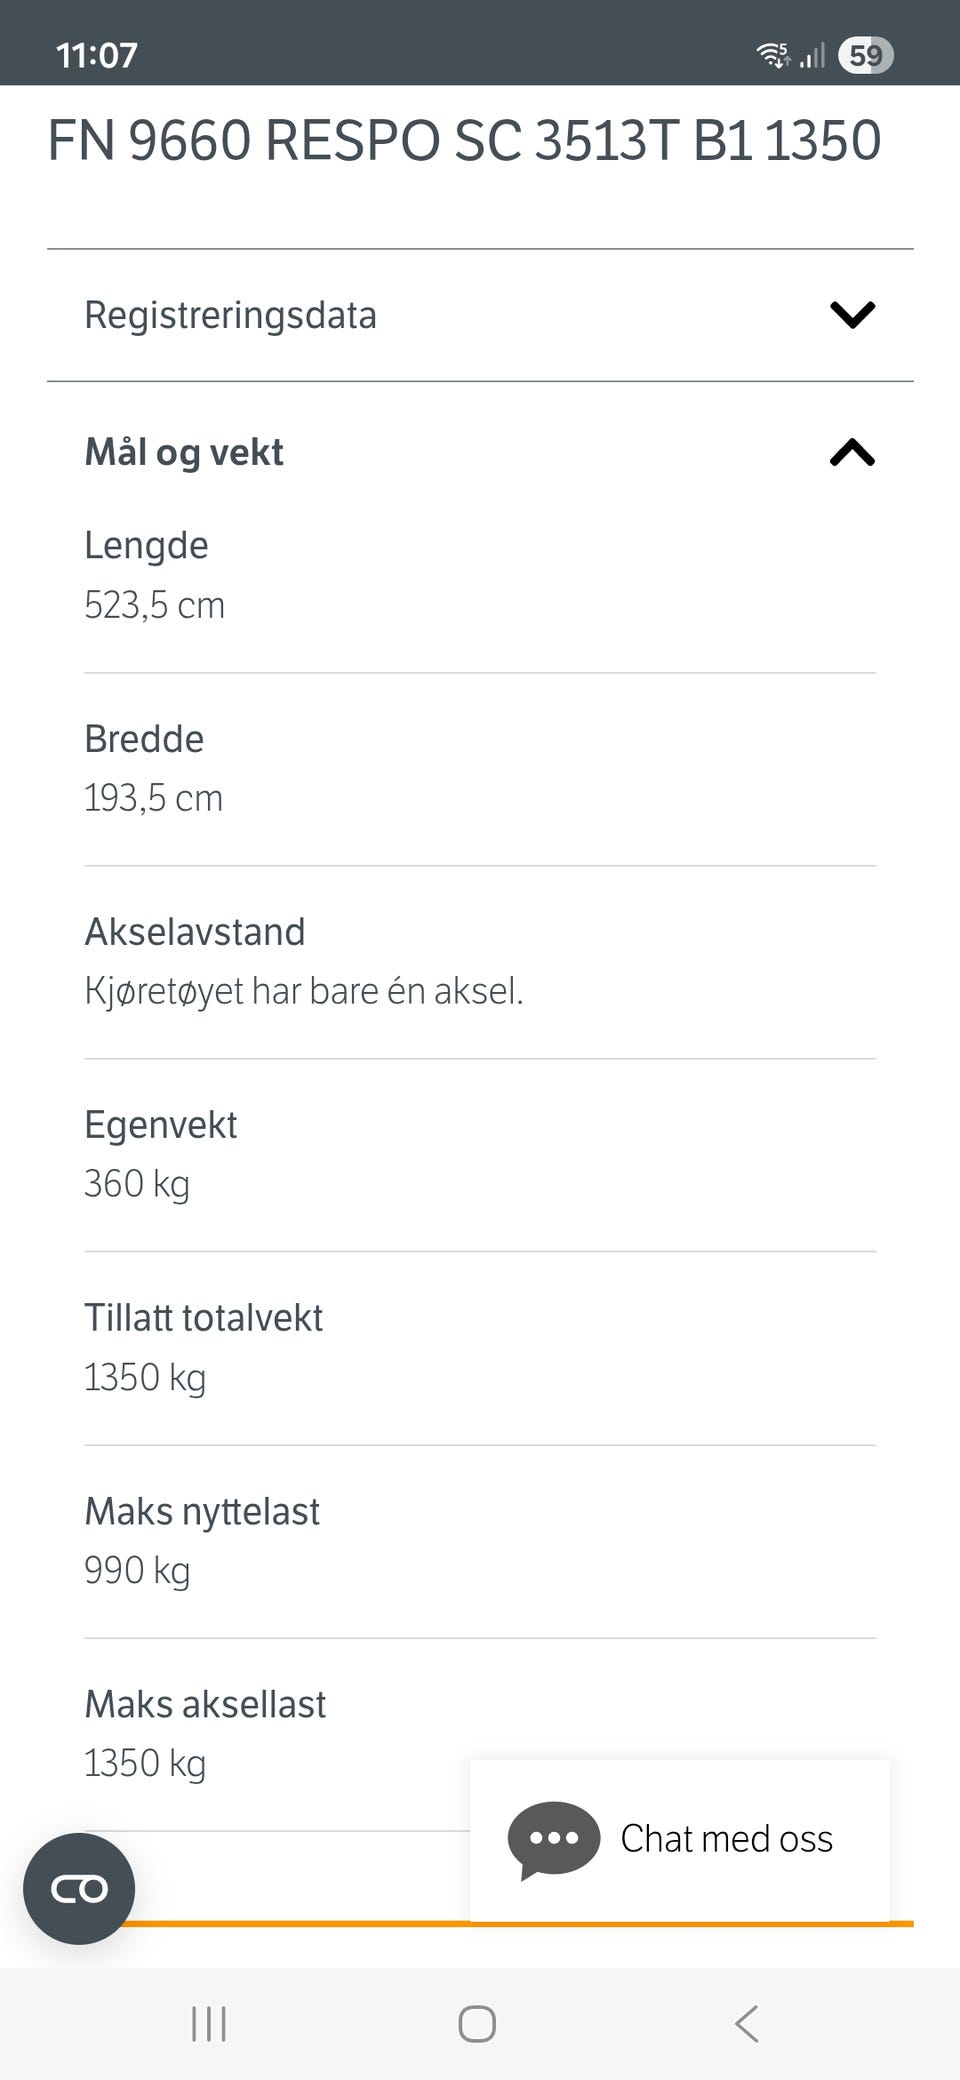
Task: Tap the Mål og vekt heading
Action: click(184, 452)
